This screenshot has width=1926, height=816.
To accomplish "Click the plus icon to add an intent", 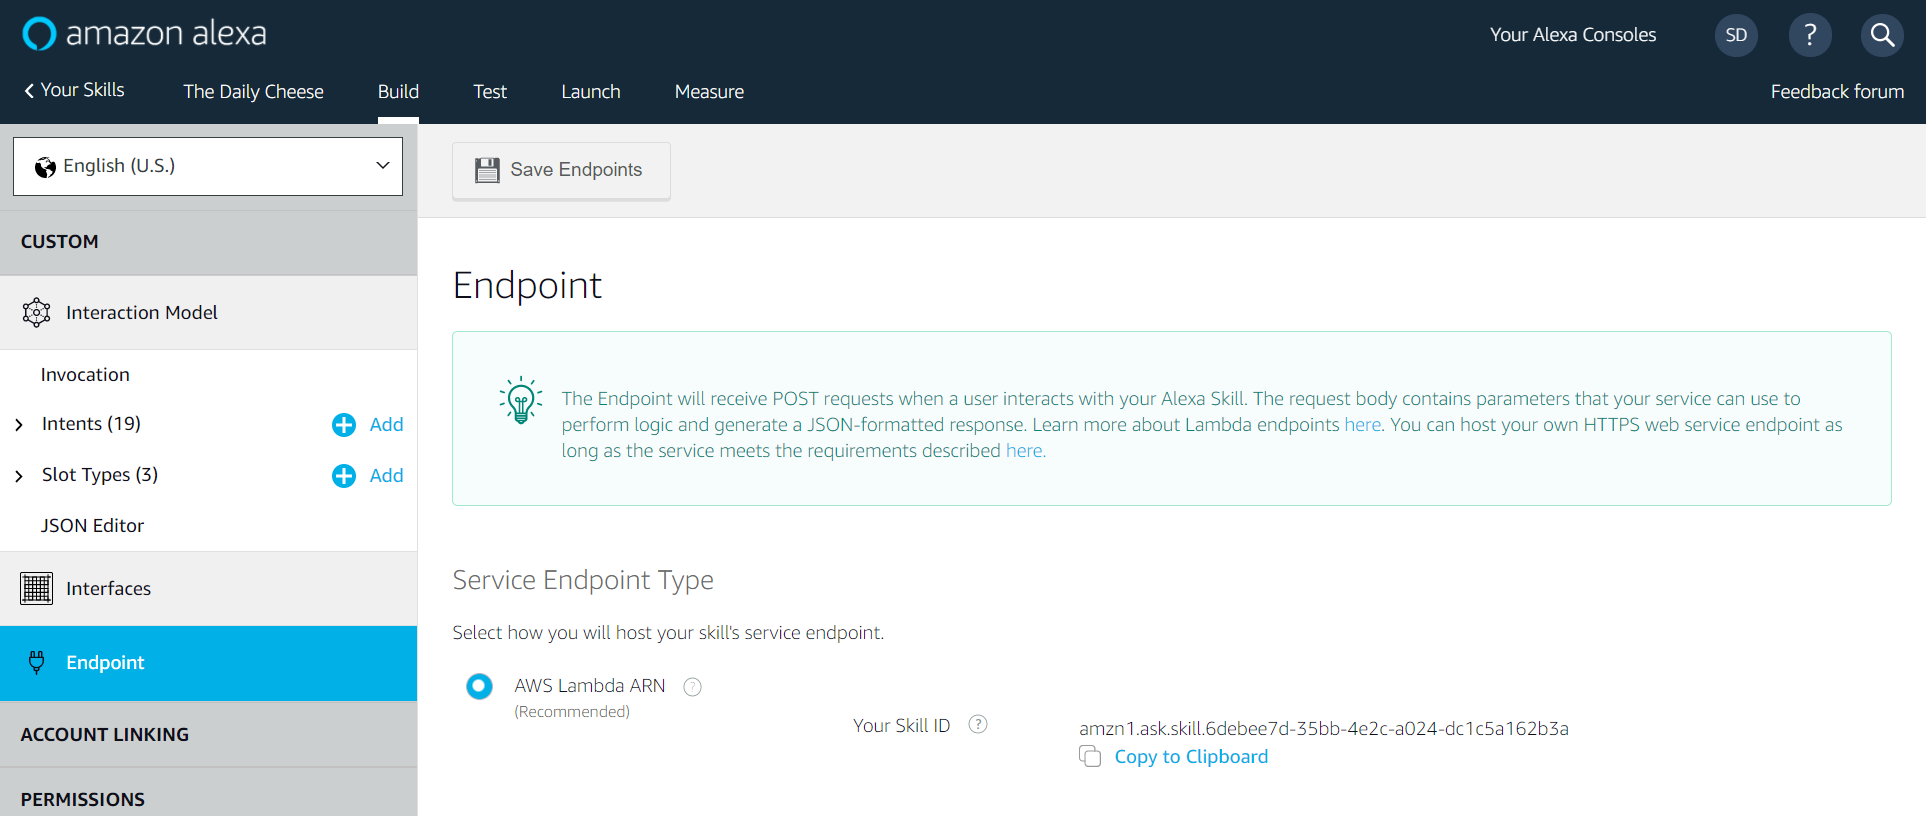I will (x=344, y=425).
